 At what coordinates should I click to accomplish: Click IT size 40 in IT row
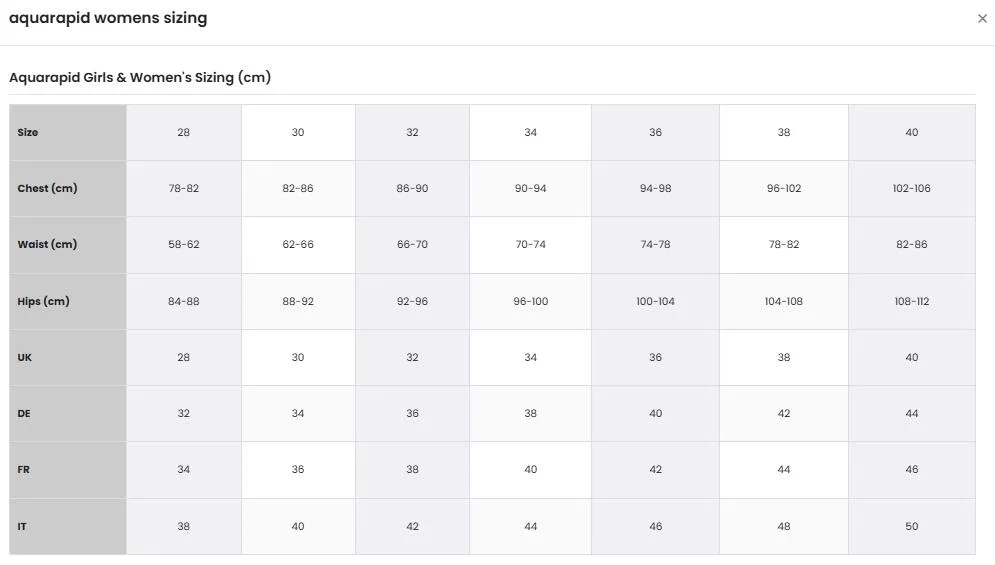coord(298,526)
